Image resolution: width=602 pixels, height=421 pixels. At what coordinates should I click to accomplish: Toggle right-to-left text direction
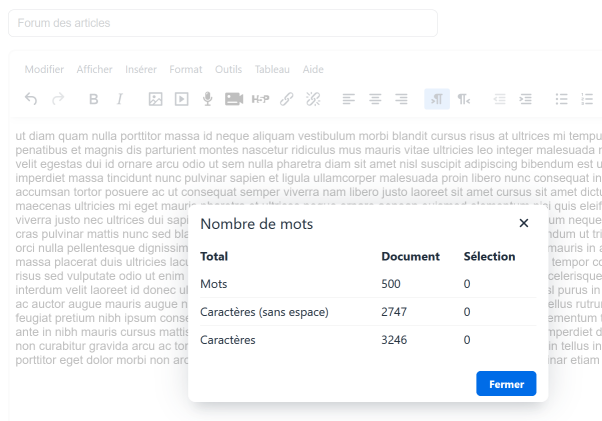click(x=464, y=99)
